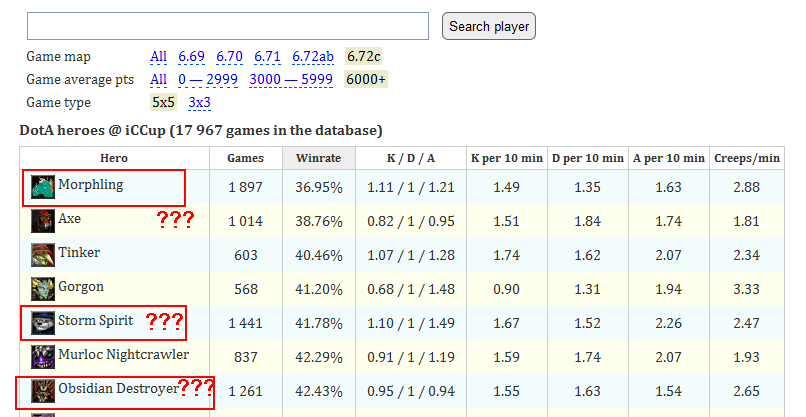Viewport: 806px width, 417px height.
Task: Click the Axe hero name
Action: [x=69, y=219]
